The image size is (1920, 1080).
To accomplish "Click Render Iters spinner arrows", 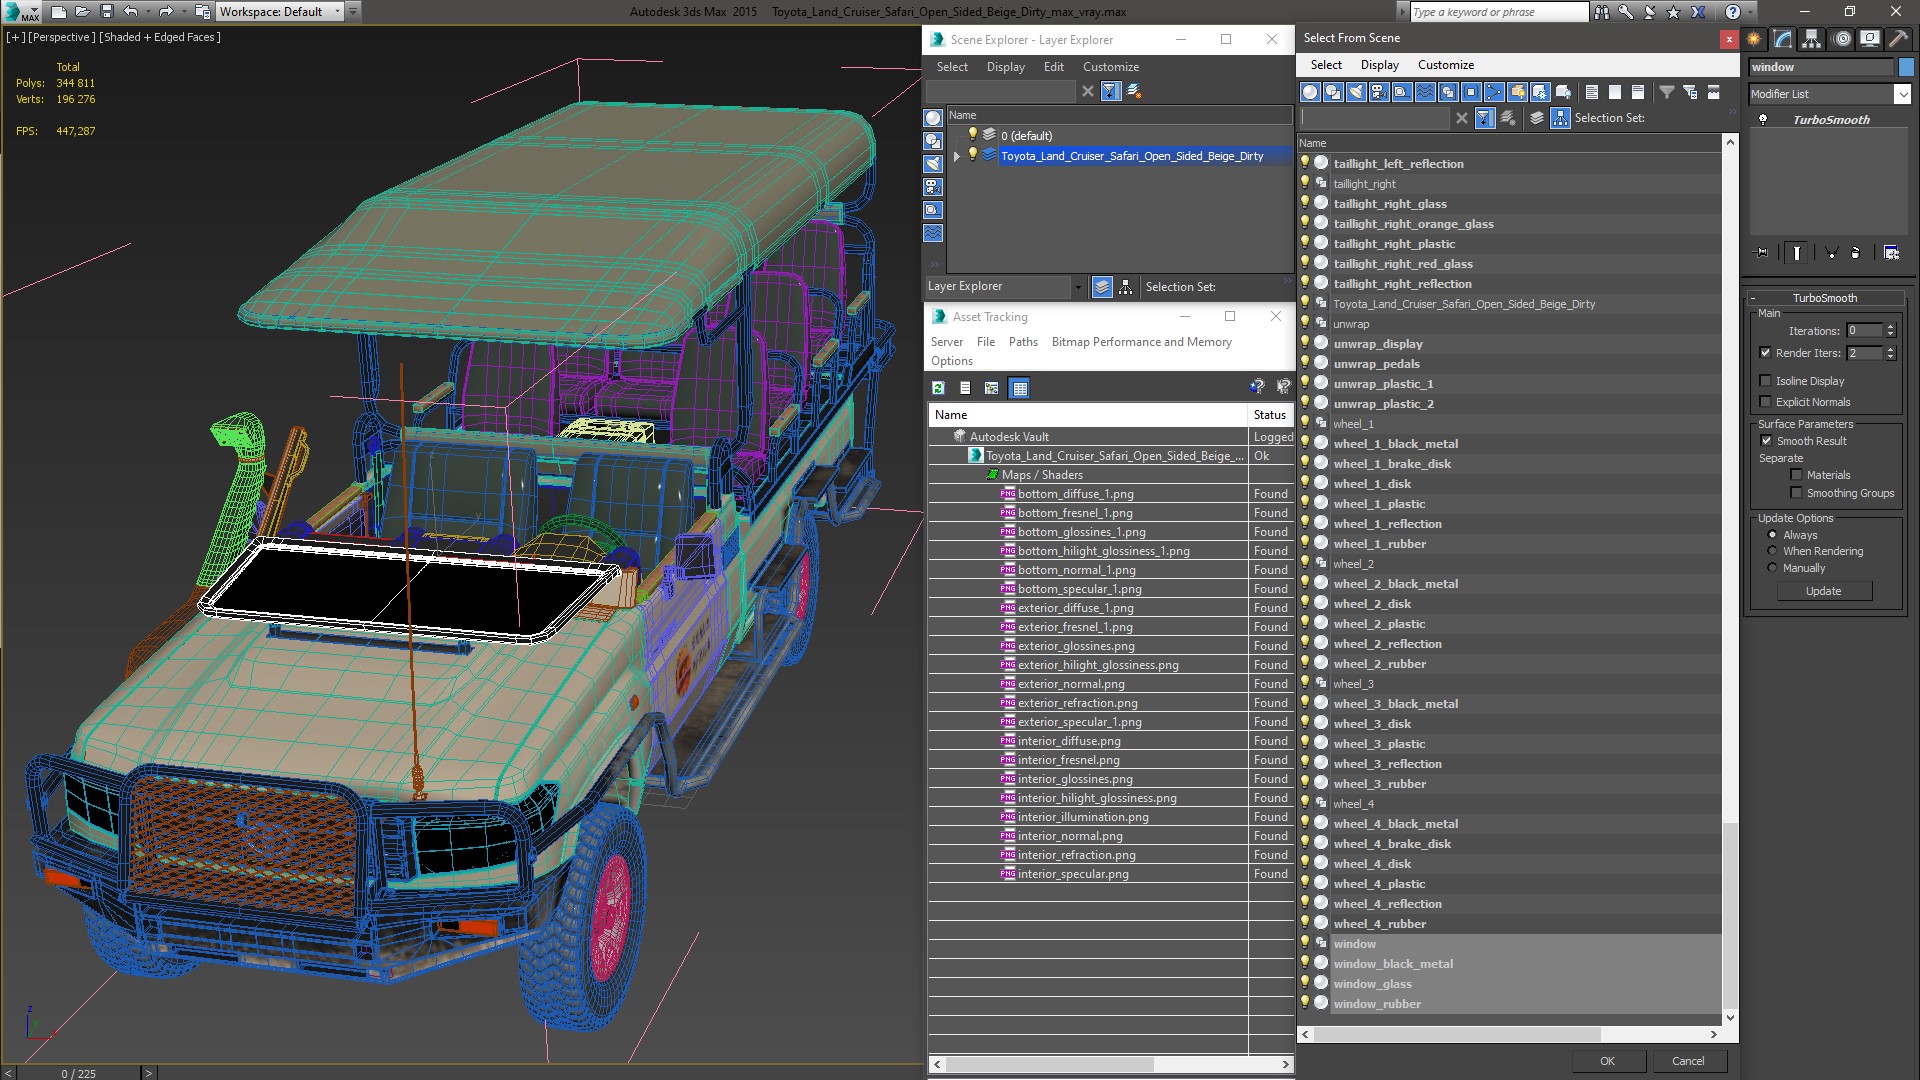I will (1890, 353).
